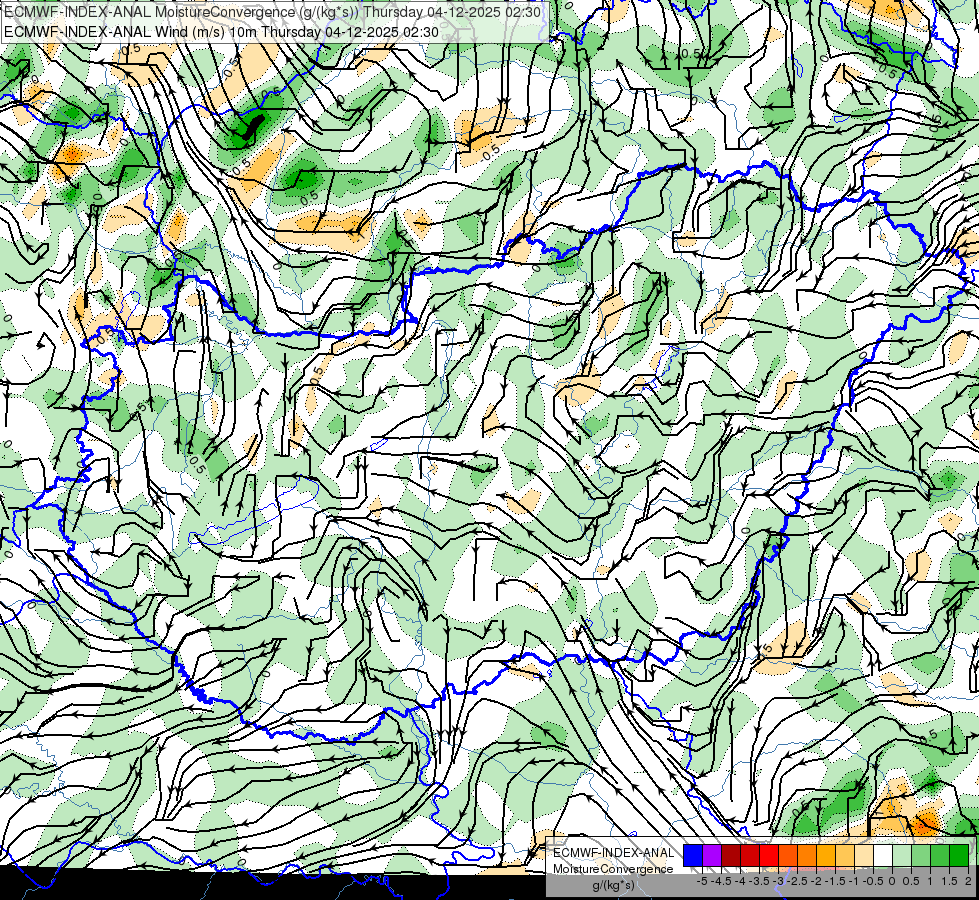
Task: Click the legend tick value -2
Action: click(x=816, y=881)
